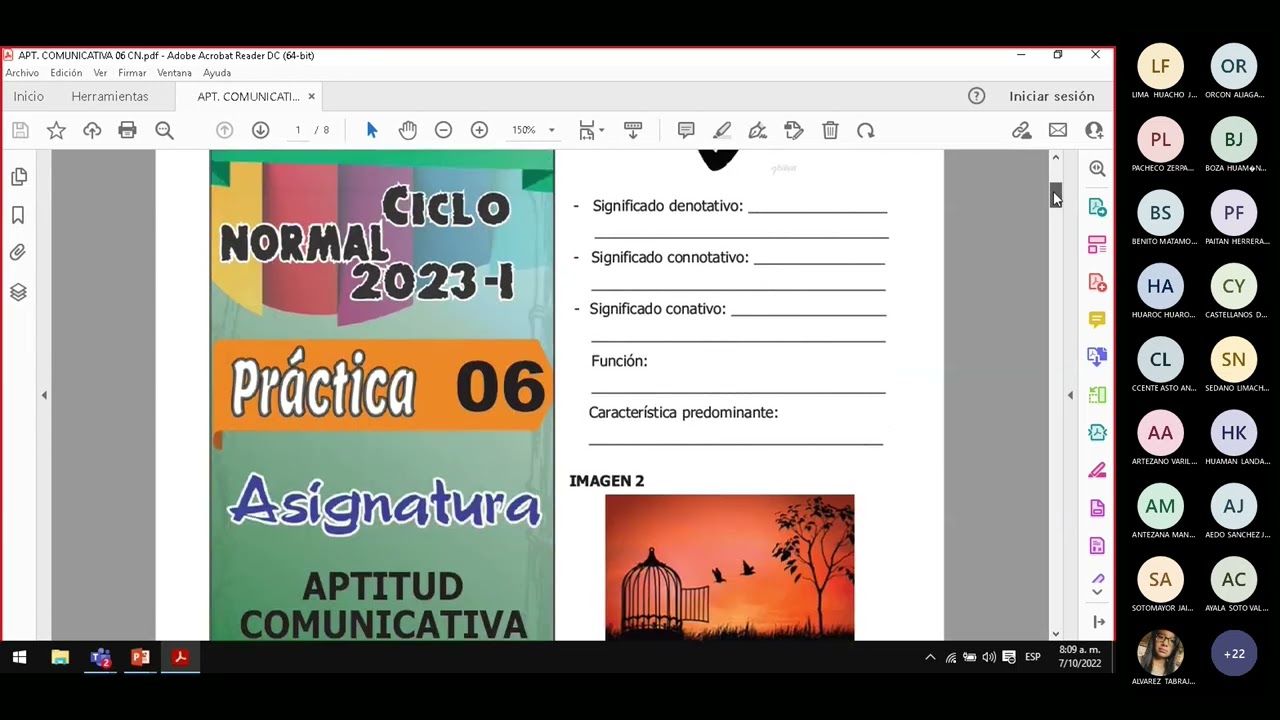Activate the Hand pan tool
Screen dimensions: 1280x720
[407, 130]
